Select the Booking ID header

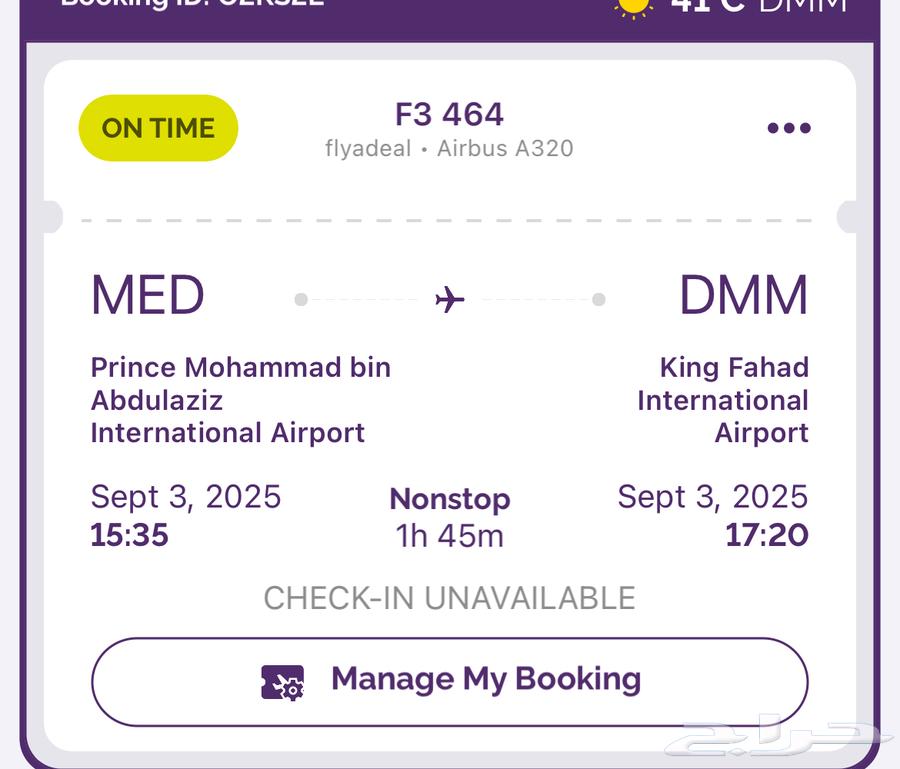point(190,5)
